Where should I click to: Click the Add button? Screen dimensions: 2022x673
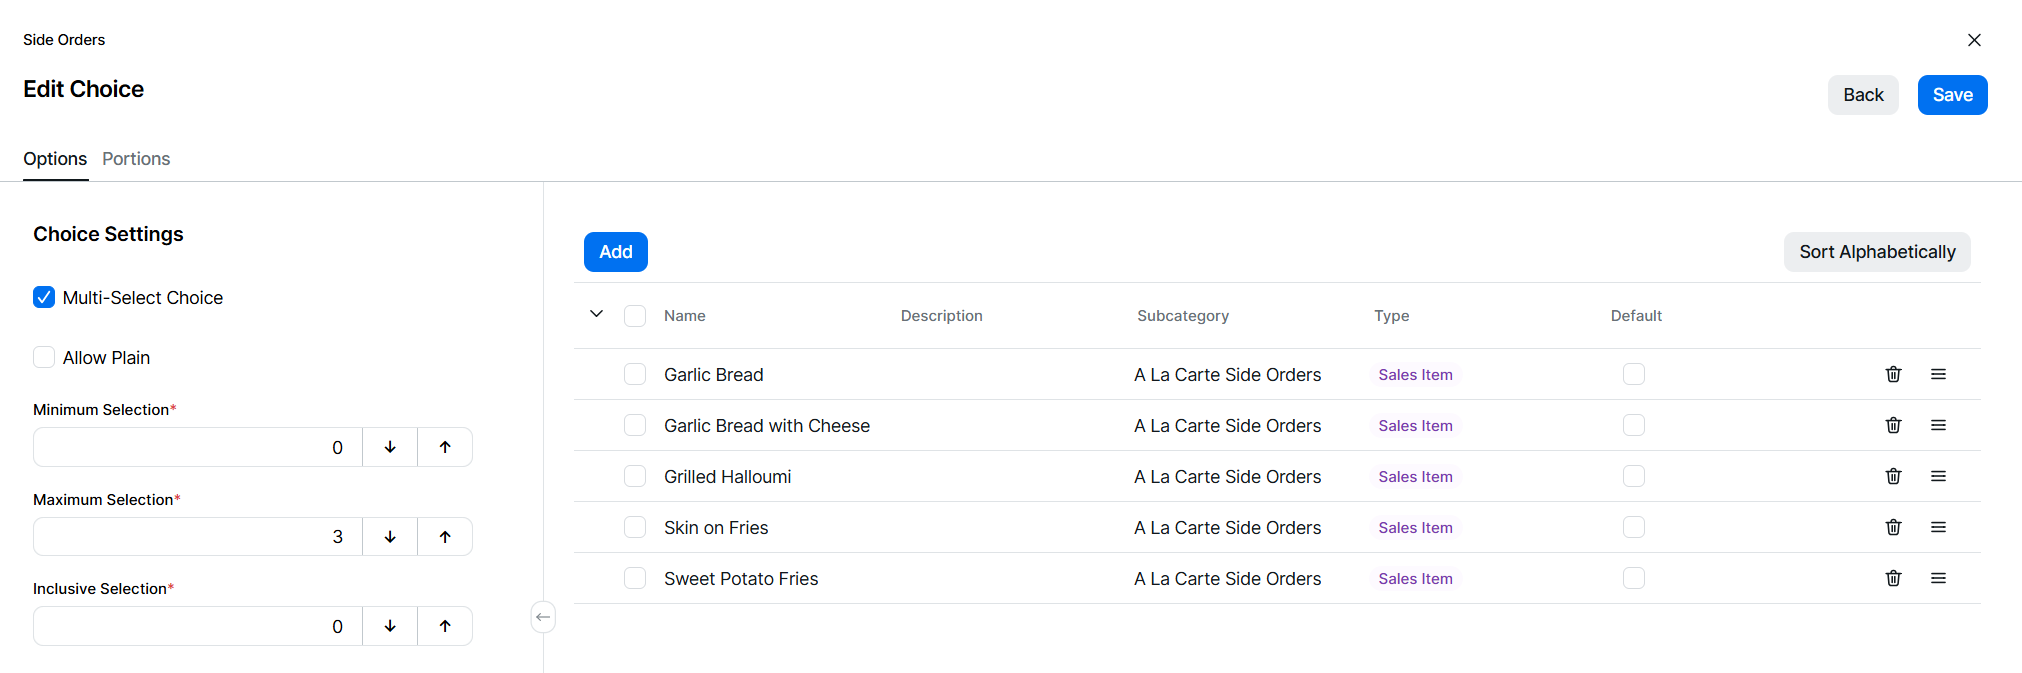pos(615,252)
